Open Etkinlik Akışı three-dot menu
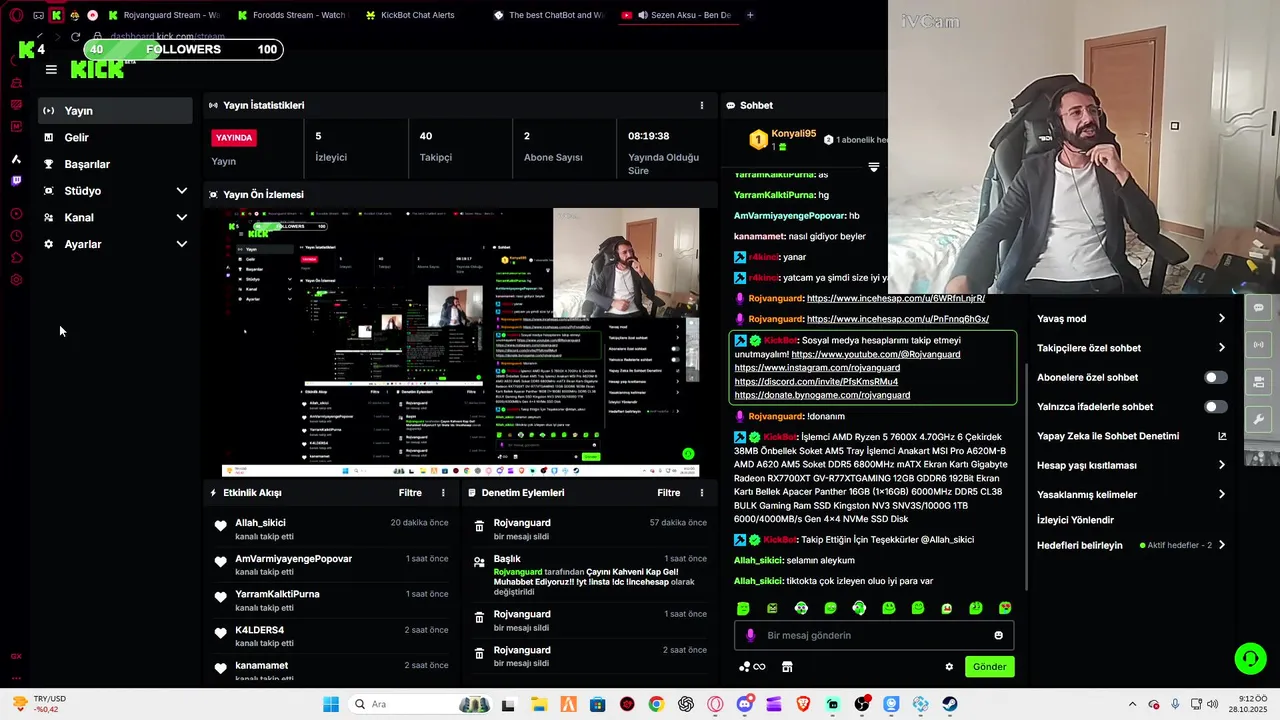Viewport: 1280px width, 720px height. 444,493
